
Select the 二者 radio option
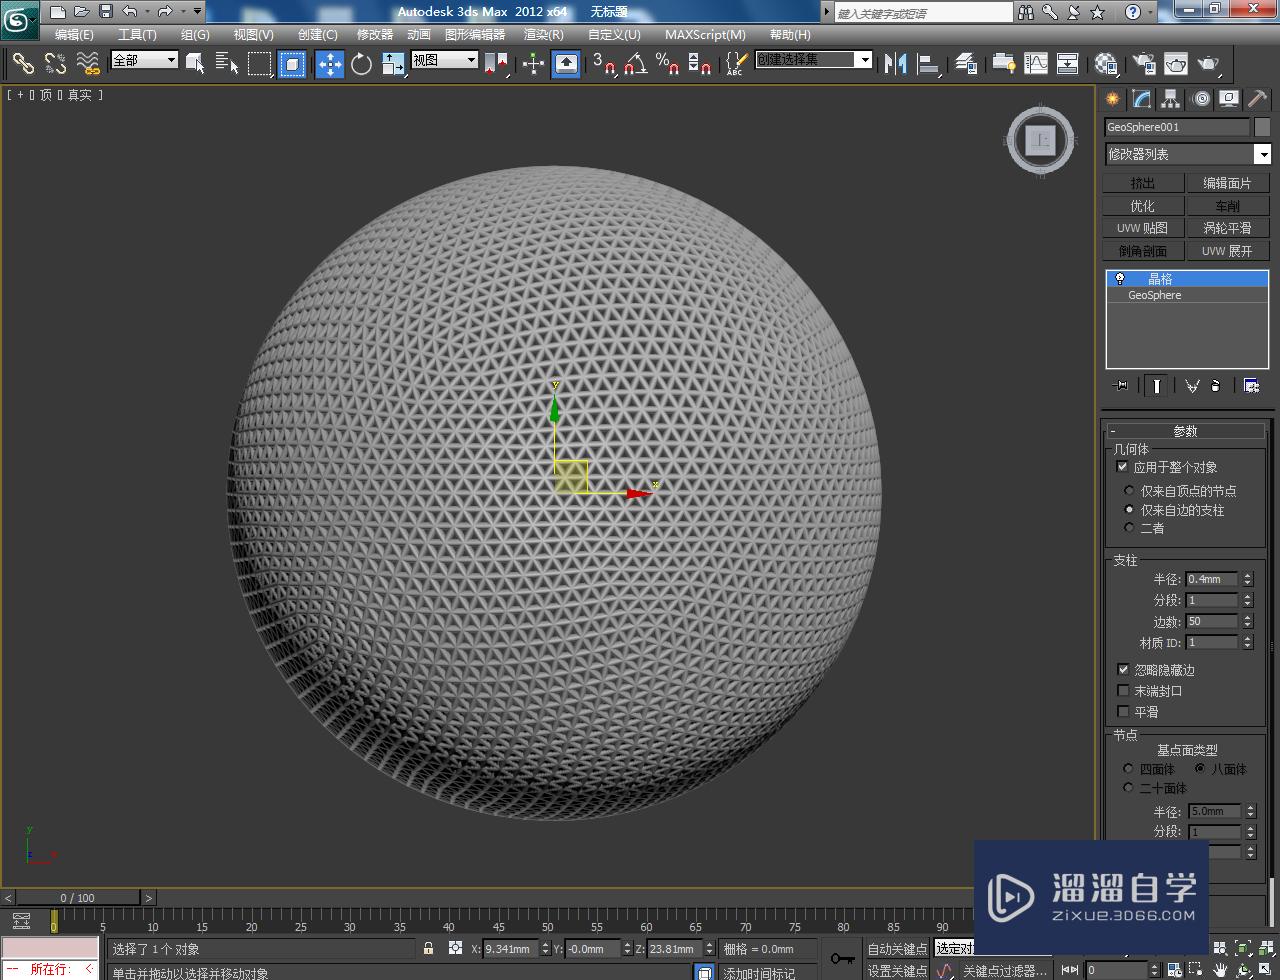(x=1130, y=528)
